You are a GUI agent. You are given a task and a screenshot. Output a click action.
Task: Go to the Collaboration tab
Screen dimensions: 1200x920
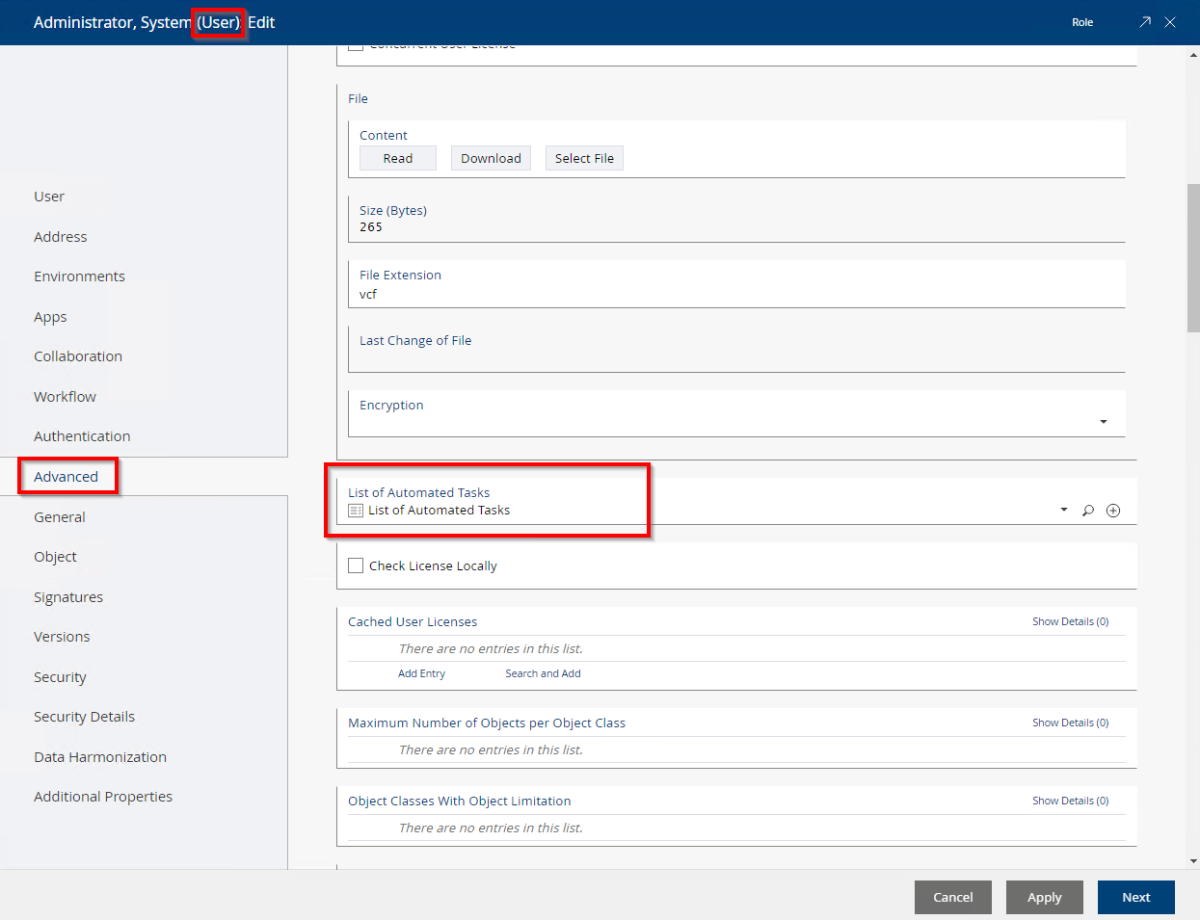click(x=78, y=357)
